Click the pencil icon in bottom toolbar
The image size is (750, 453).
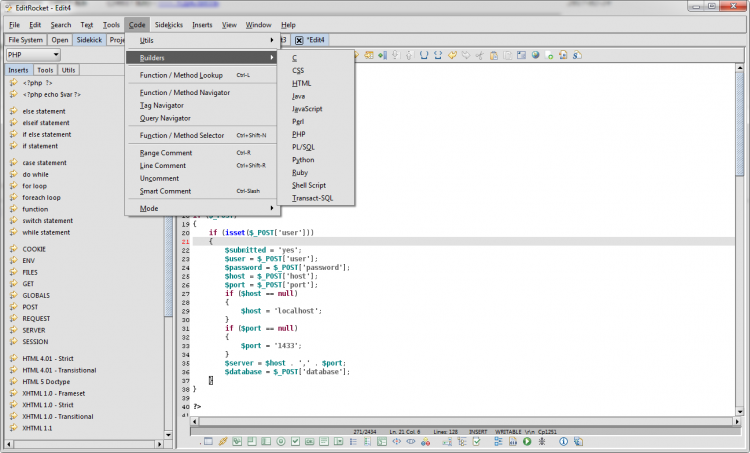(223, 441)
